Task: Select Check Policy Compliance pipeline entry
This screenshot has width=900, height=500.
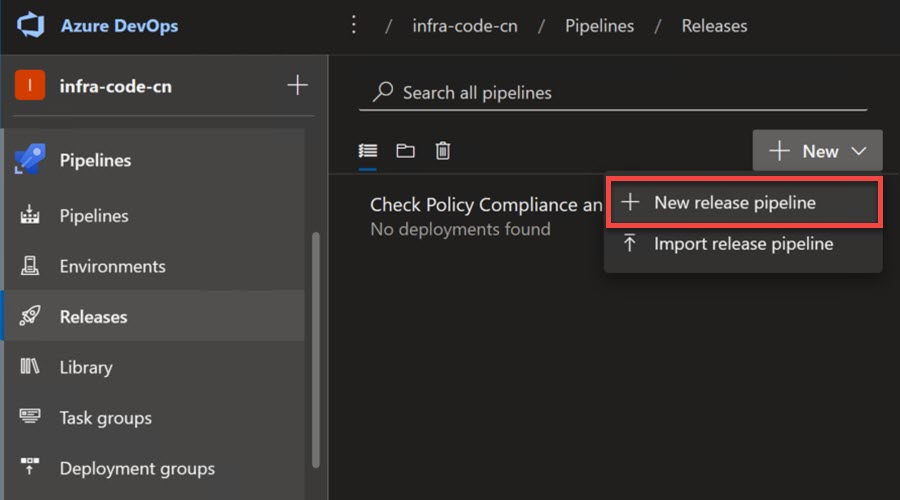Action: (x=486, y=205)
